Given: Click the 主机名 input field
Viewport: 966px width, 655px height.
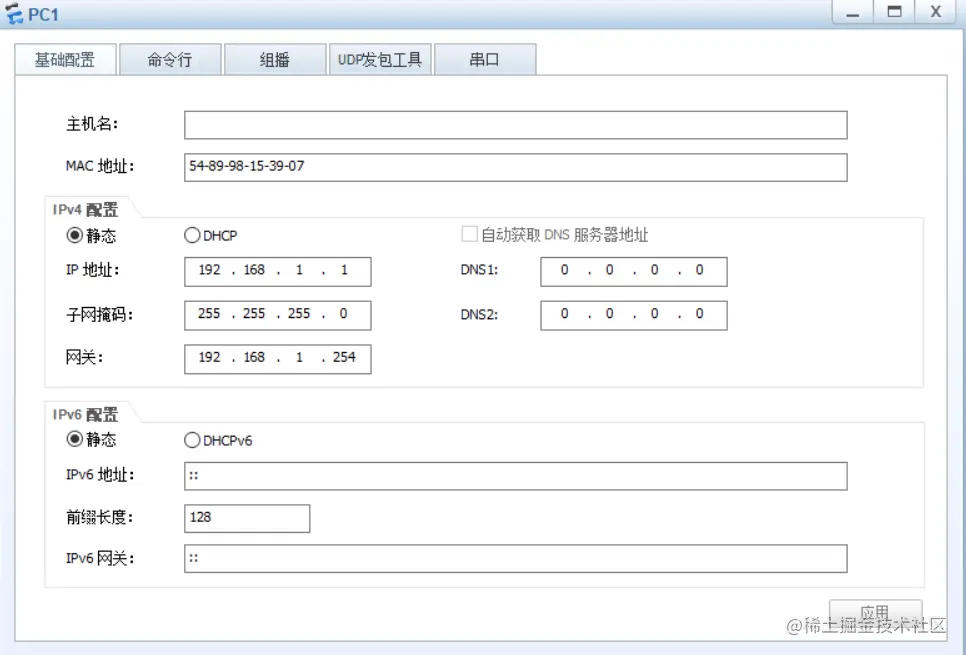Looking at the screenshot, I should click(x=516, y=125).
